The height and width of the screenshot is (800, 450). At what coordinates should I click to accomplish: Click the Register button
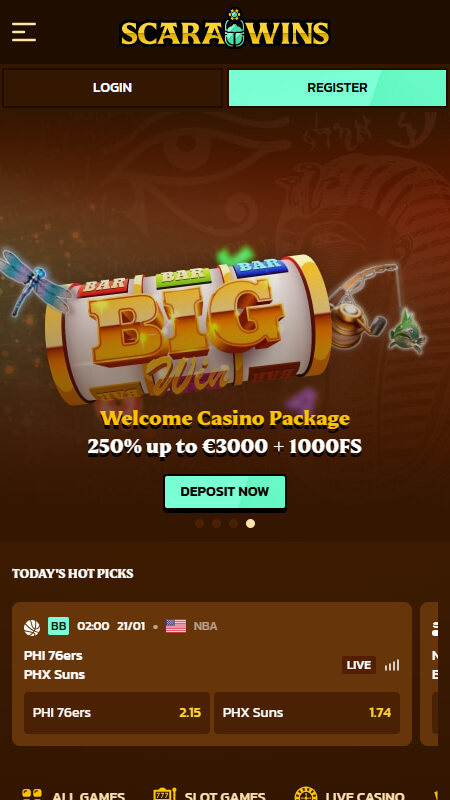(x=337, y=88)
